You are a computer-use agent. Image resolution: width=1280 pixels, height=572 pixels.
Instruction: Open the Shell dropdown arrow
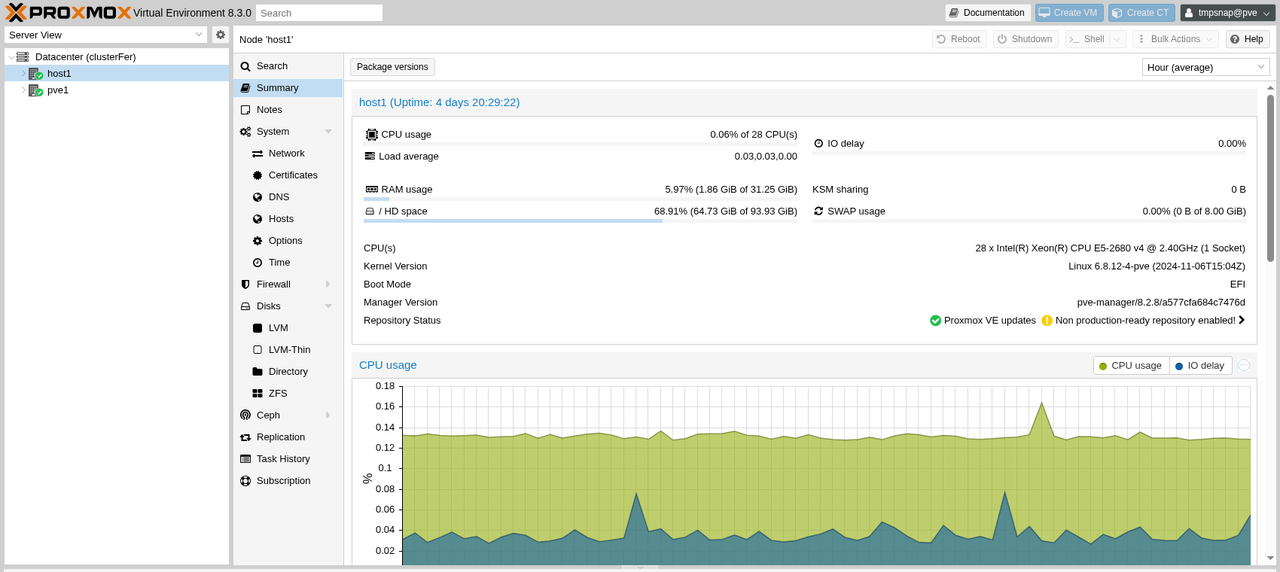click(1117, 39)
